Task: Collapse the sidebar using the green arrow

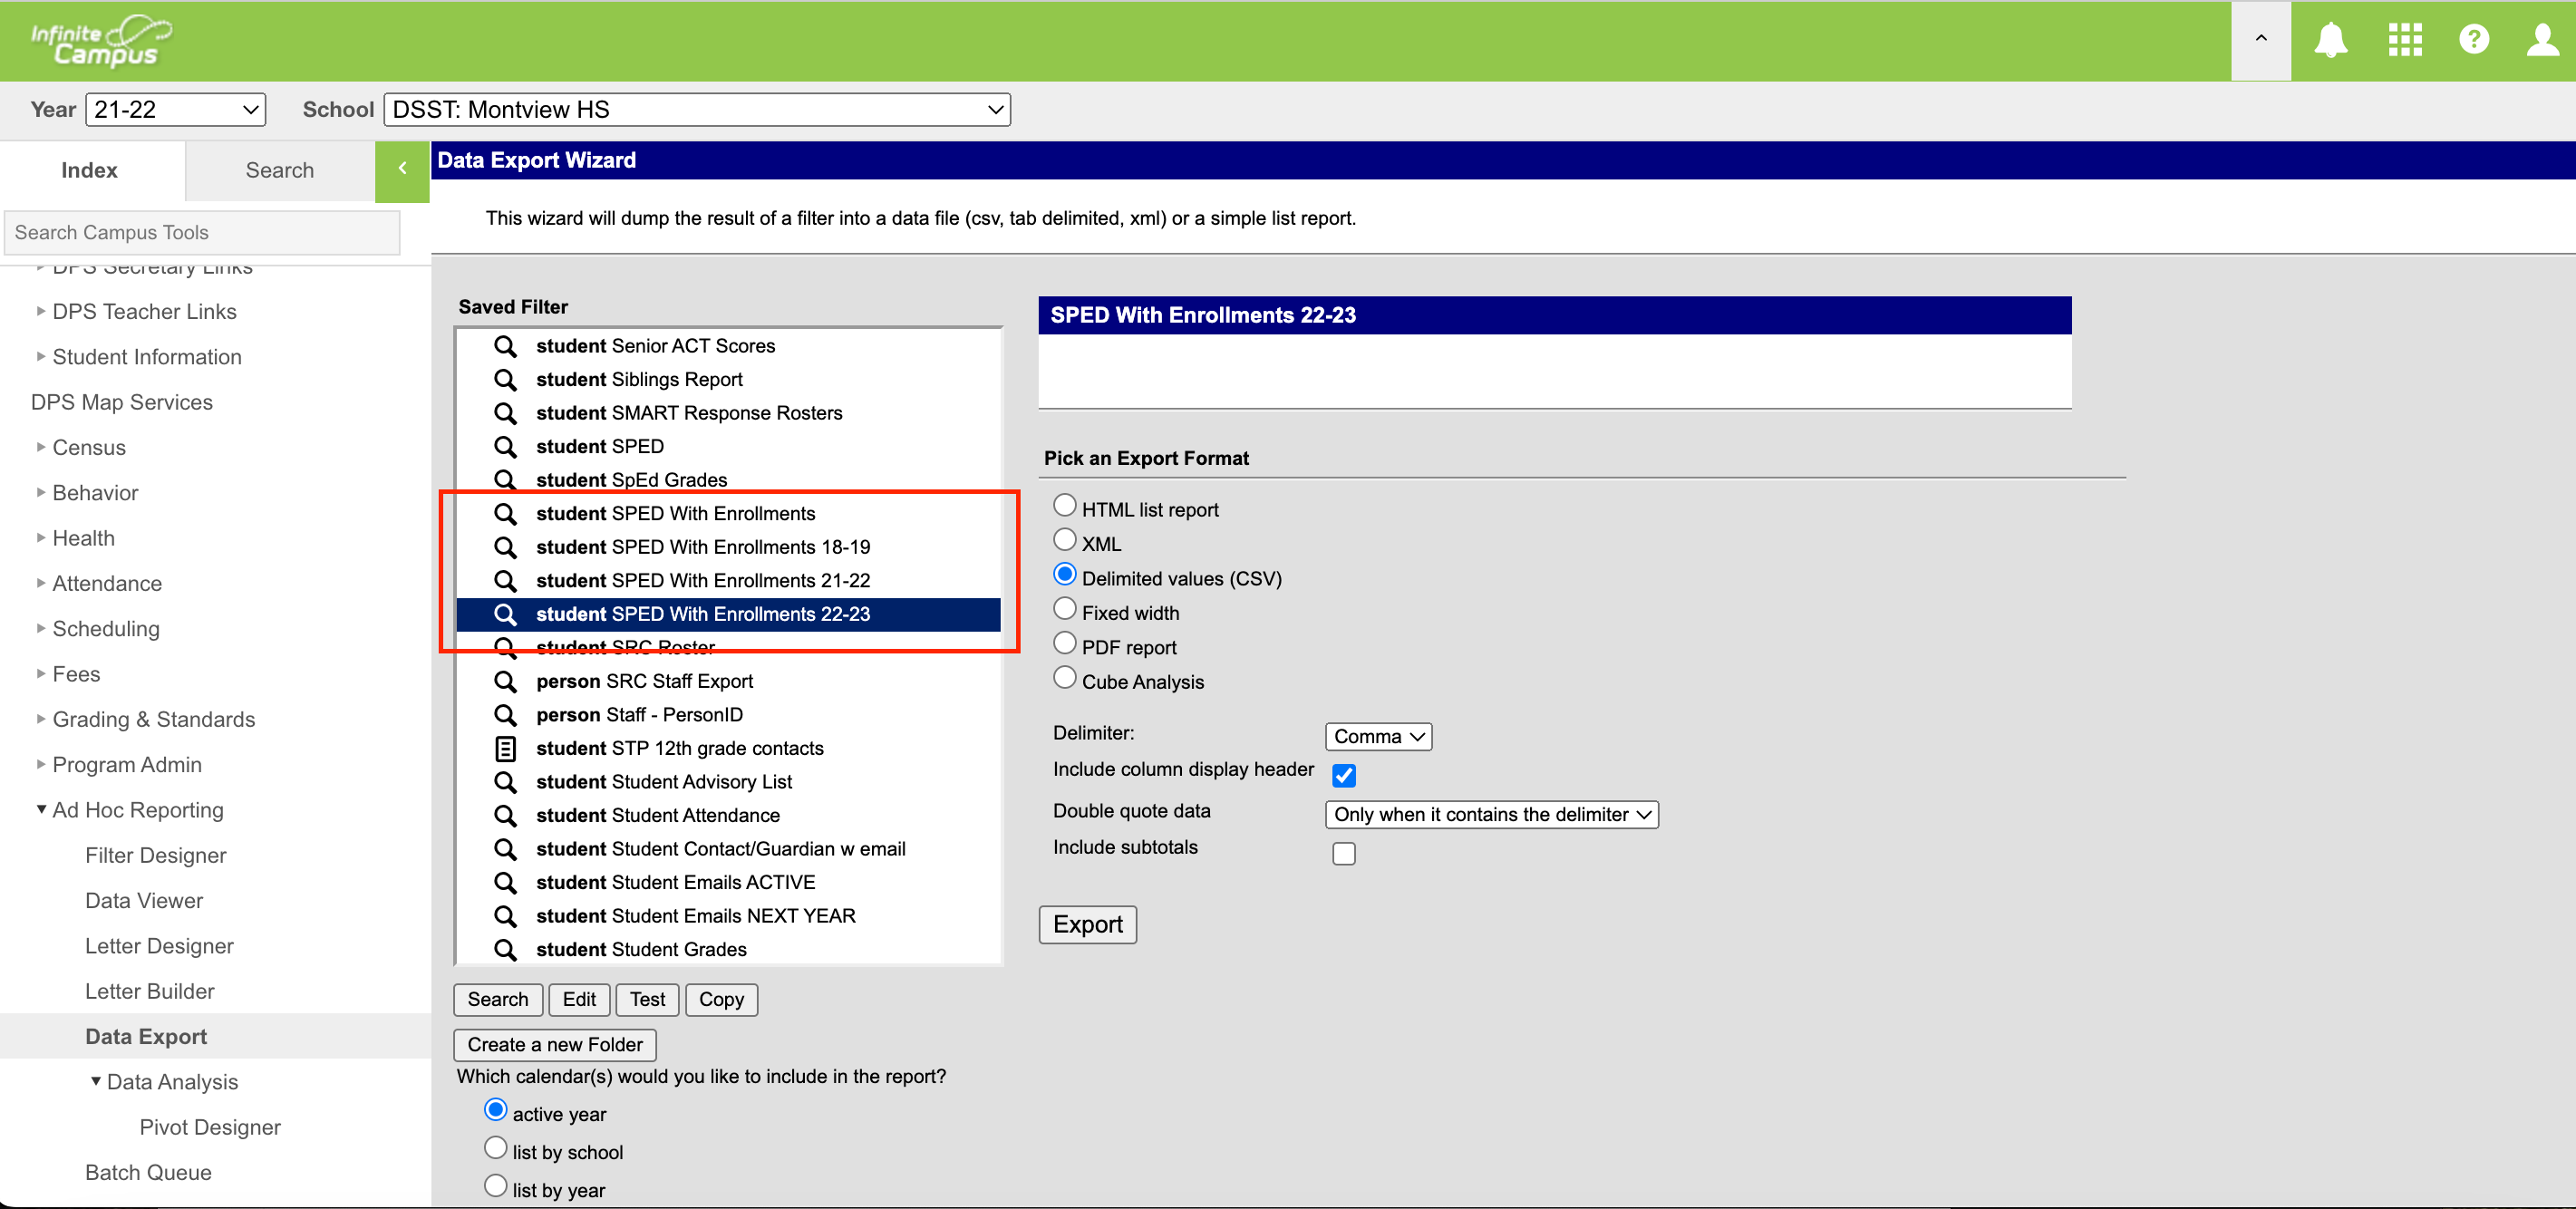Action: (402, 171)
